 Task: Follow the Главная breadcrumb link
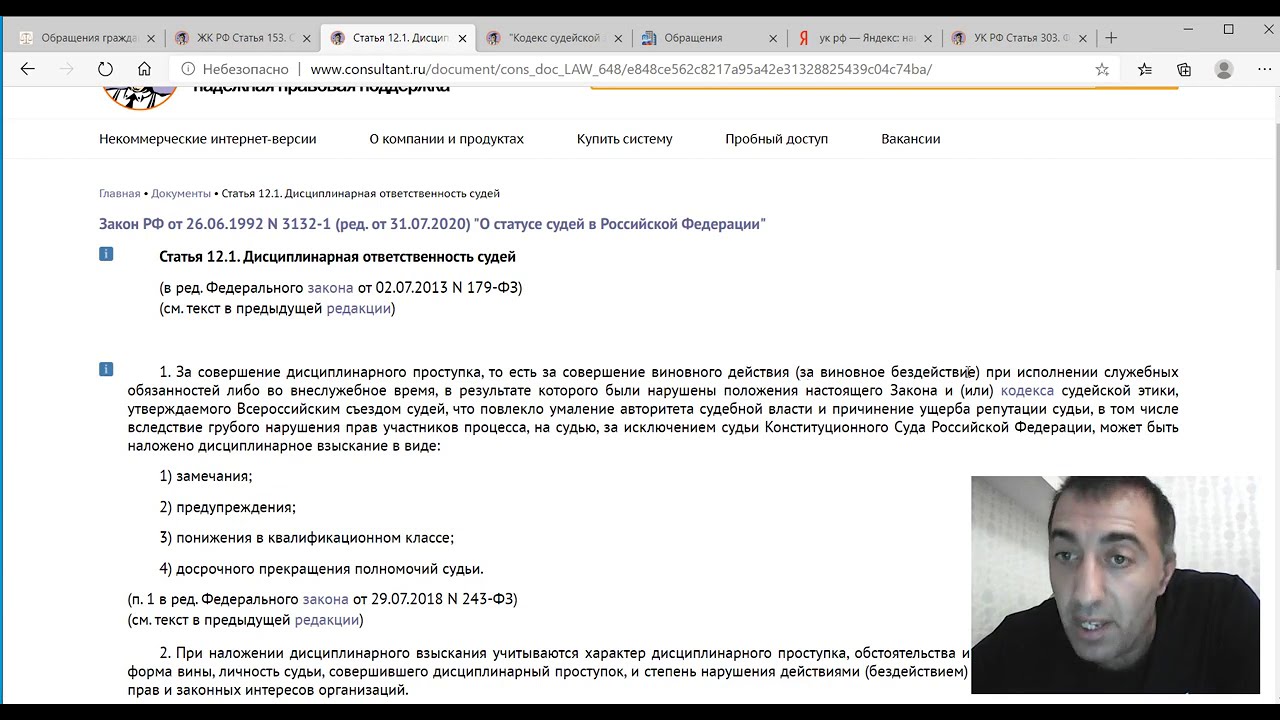(120, 193)
